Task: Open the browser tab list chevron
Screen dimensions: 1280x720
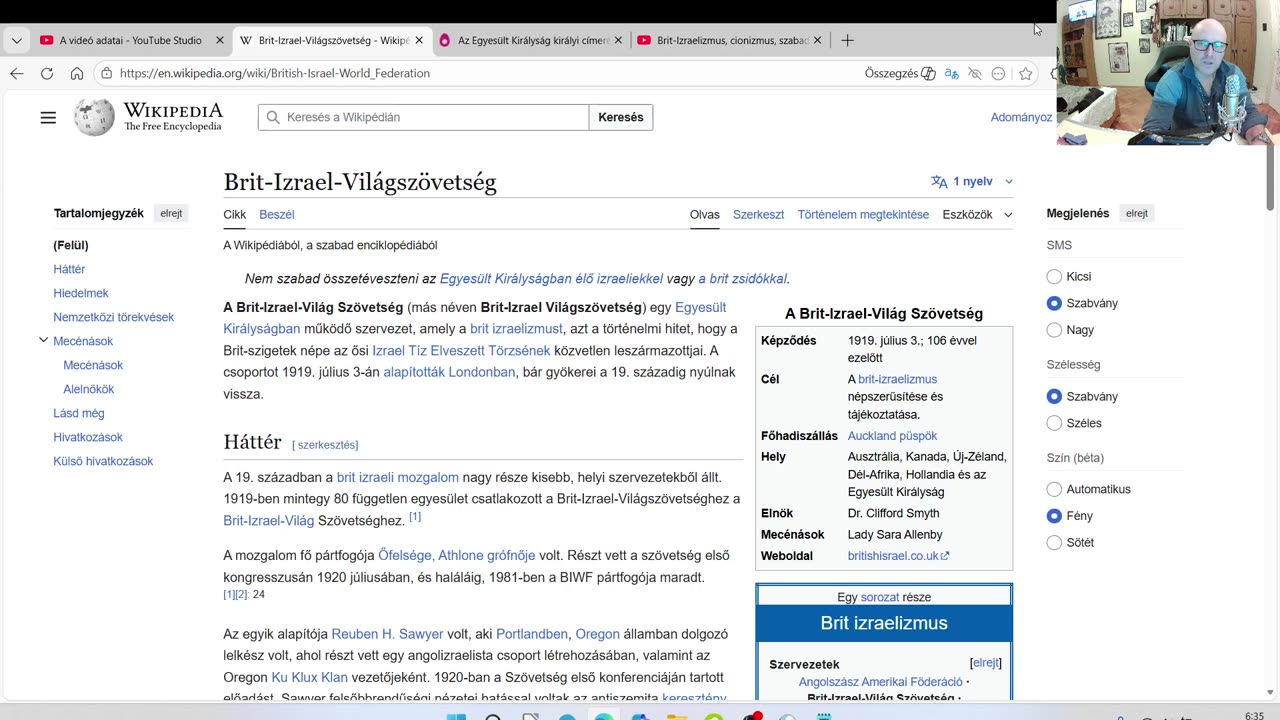Action: (16, 40)
